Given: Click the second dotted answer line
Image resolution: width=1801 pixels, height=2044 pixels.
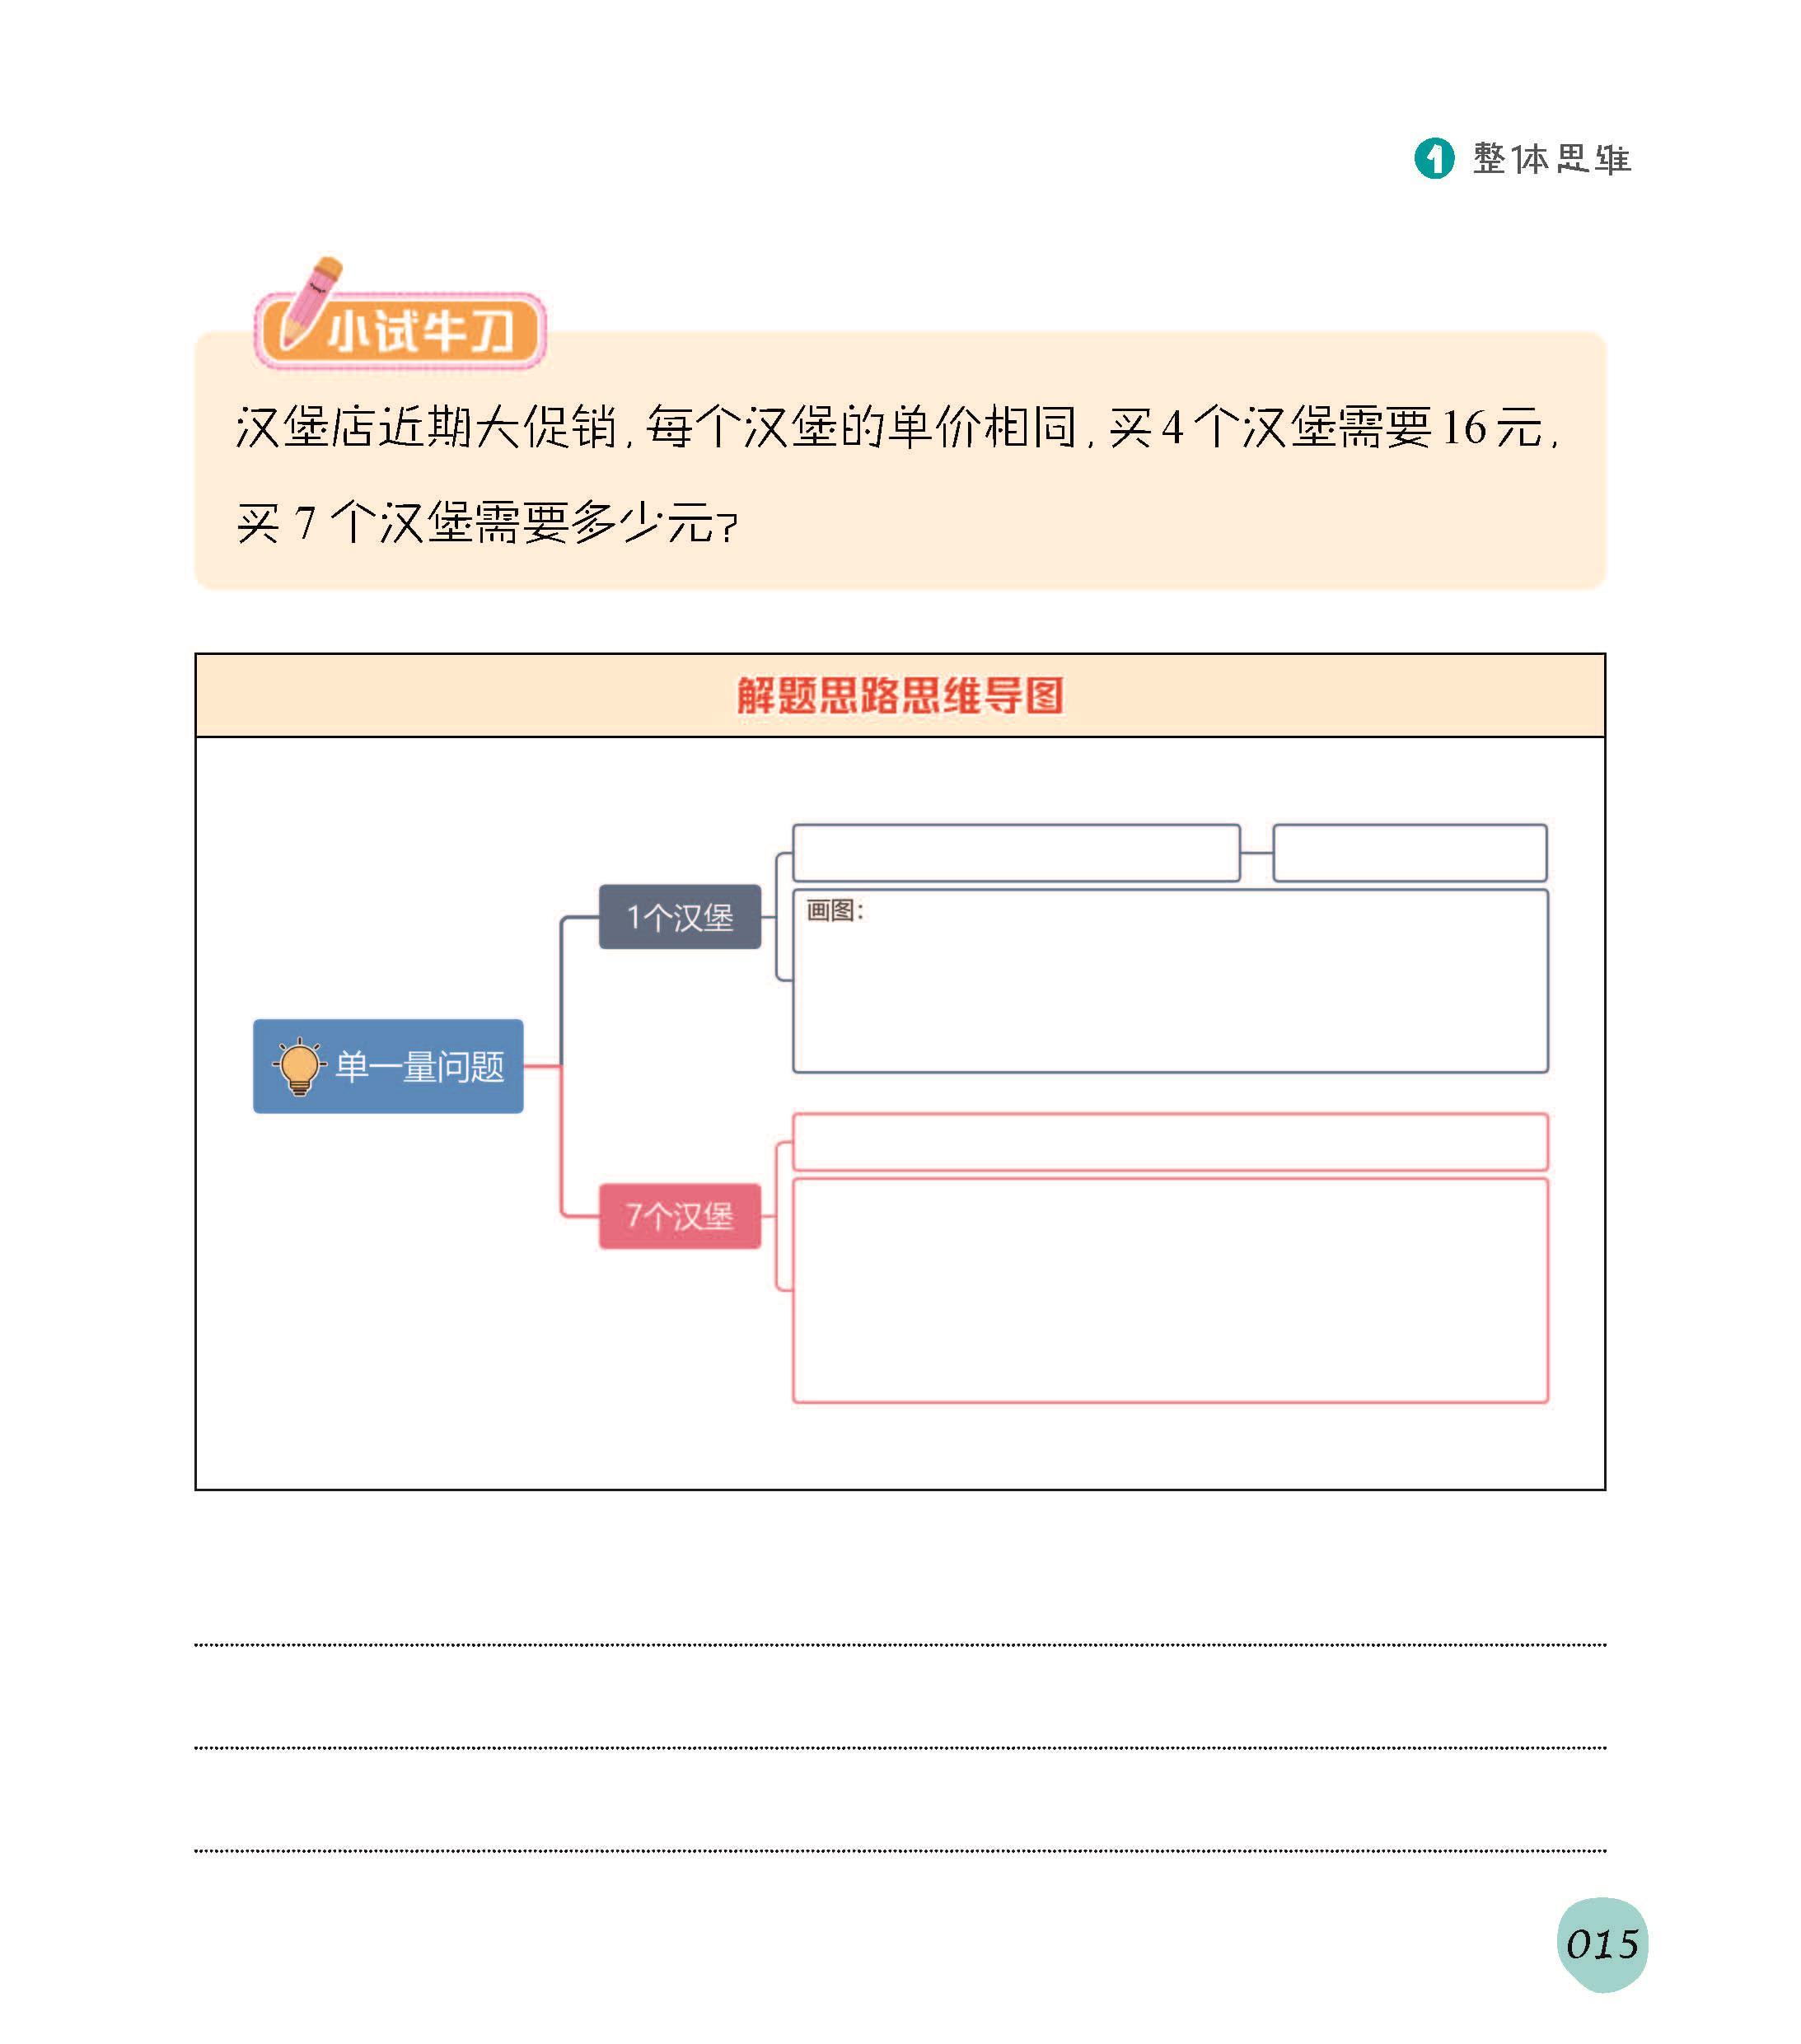Looking at the screenshot, I should [x=900, y=1747].
